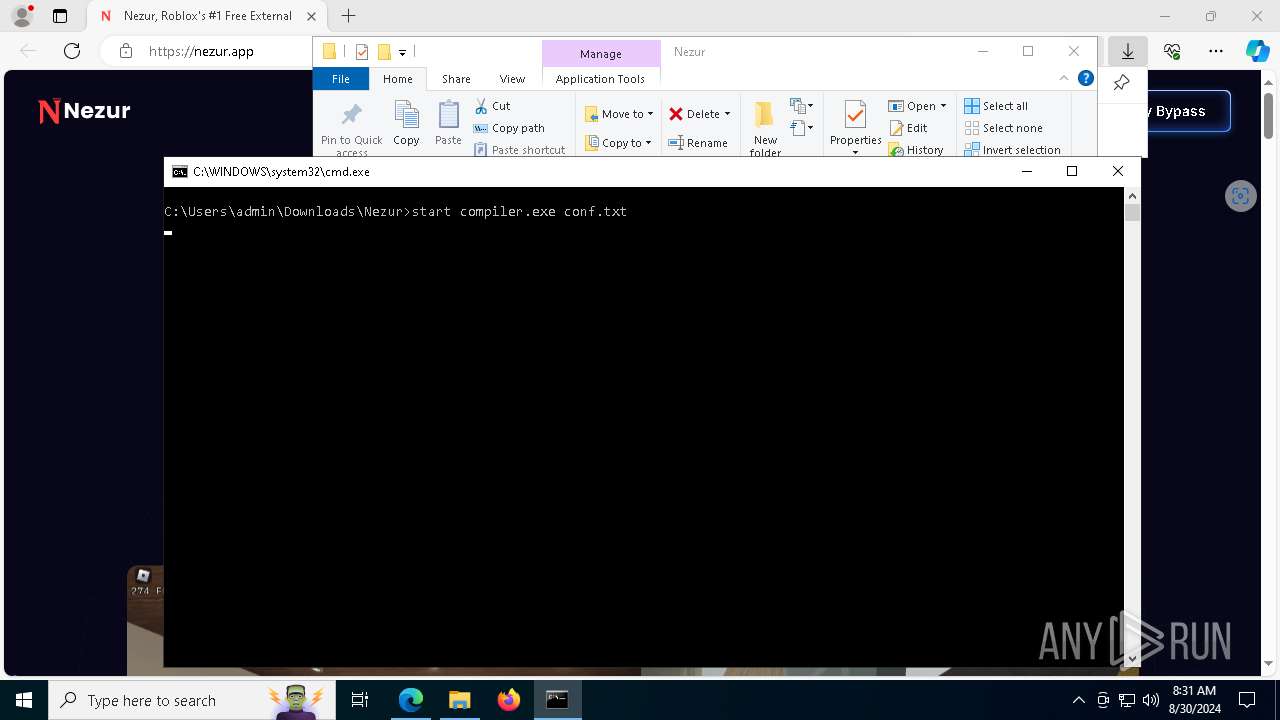Open Microsoft Edge from taskbar
Image resolution: width=1280 pixels, height=720 pixels.
pos(411,700)
